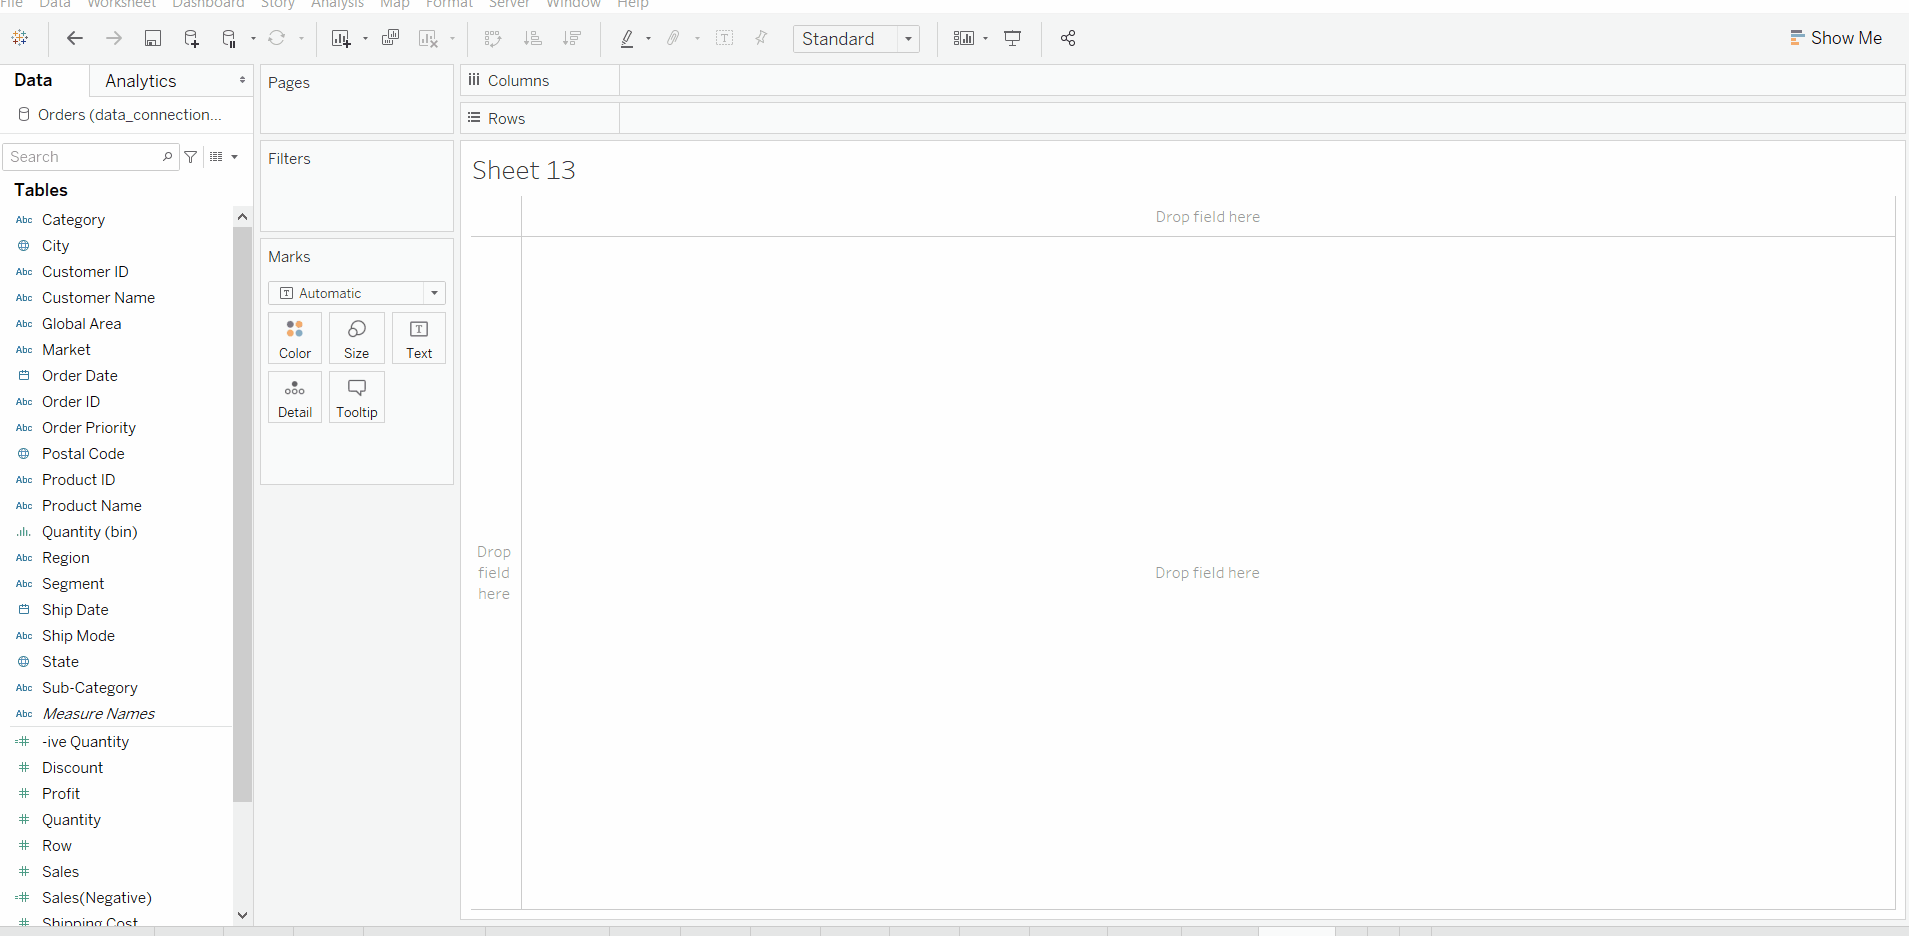Click the data pane scrollbar down arrow
Viewport: 1909px width, 936px height.
(x=242, y=915)
